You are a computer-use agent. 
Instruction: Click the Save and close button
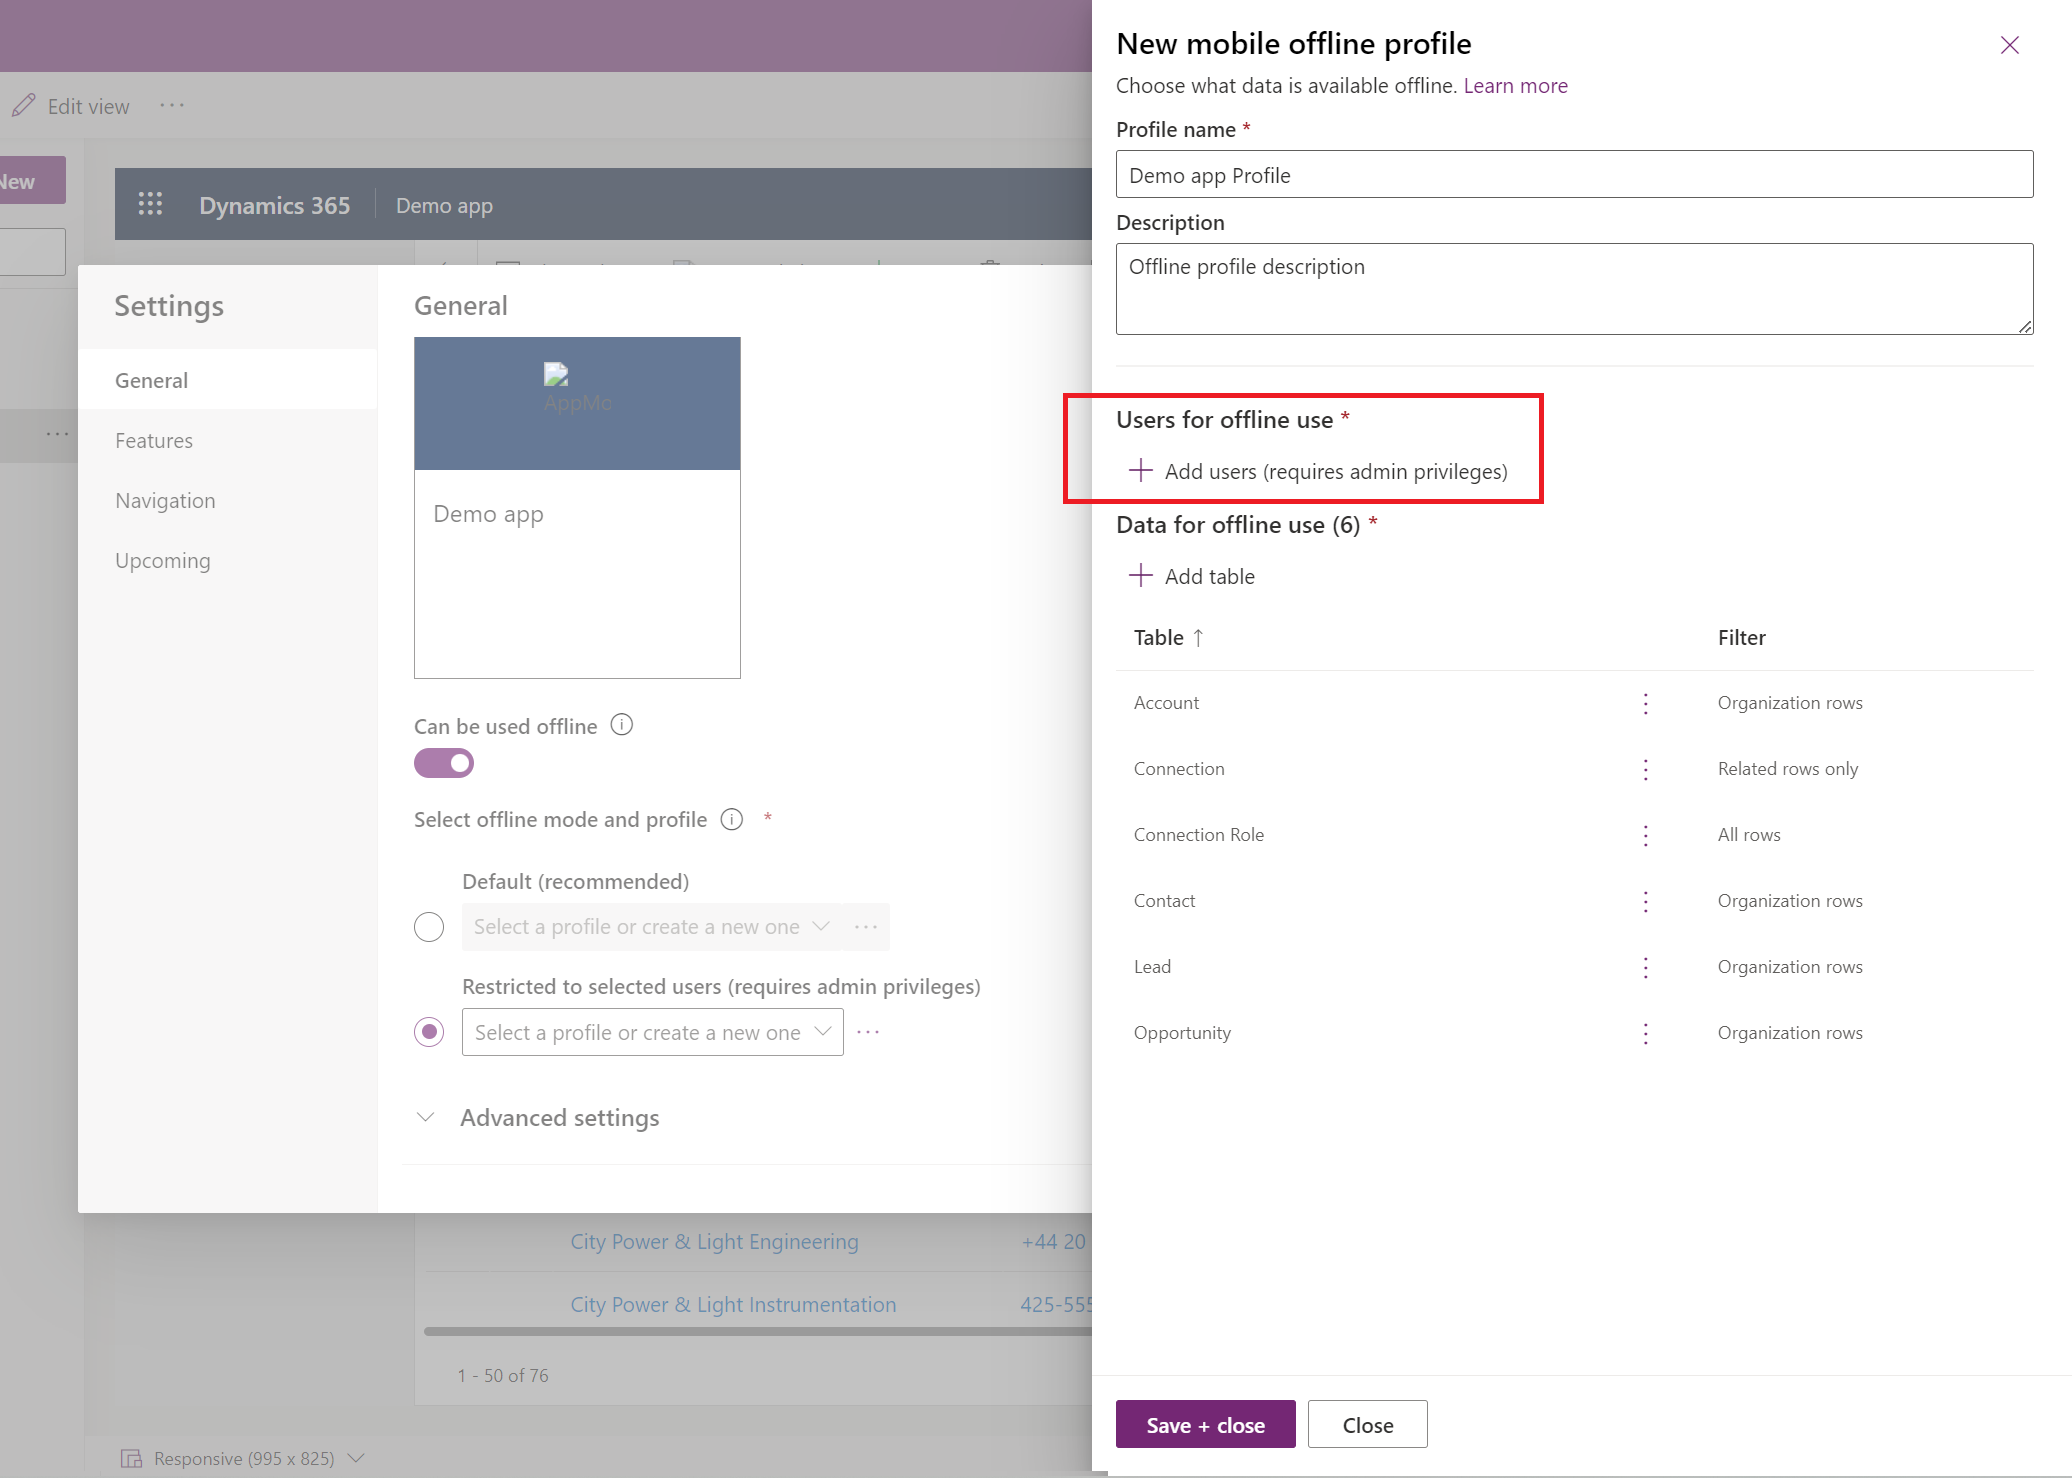tap(1205, 1424)
